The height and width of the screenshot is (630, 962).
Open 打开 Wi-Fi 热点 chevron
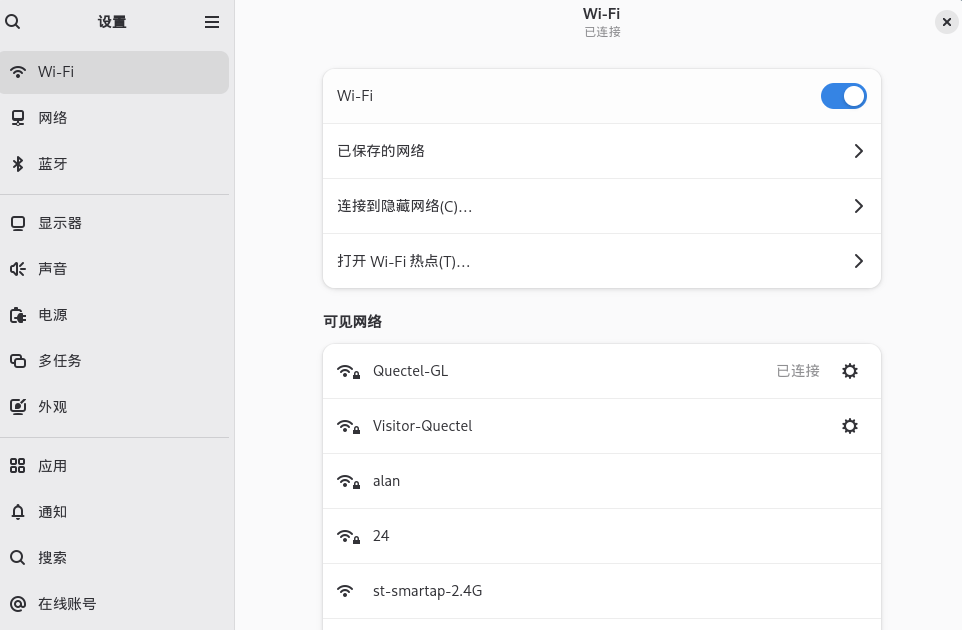click(x=857, y=261)
